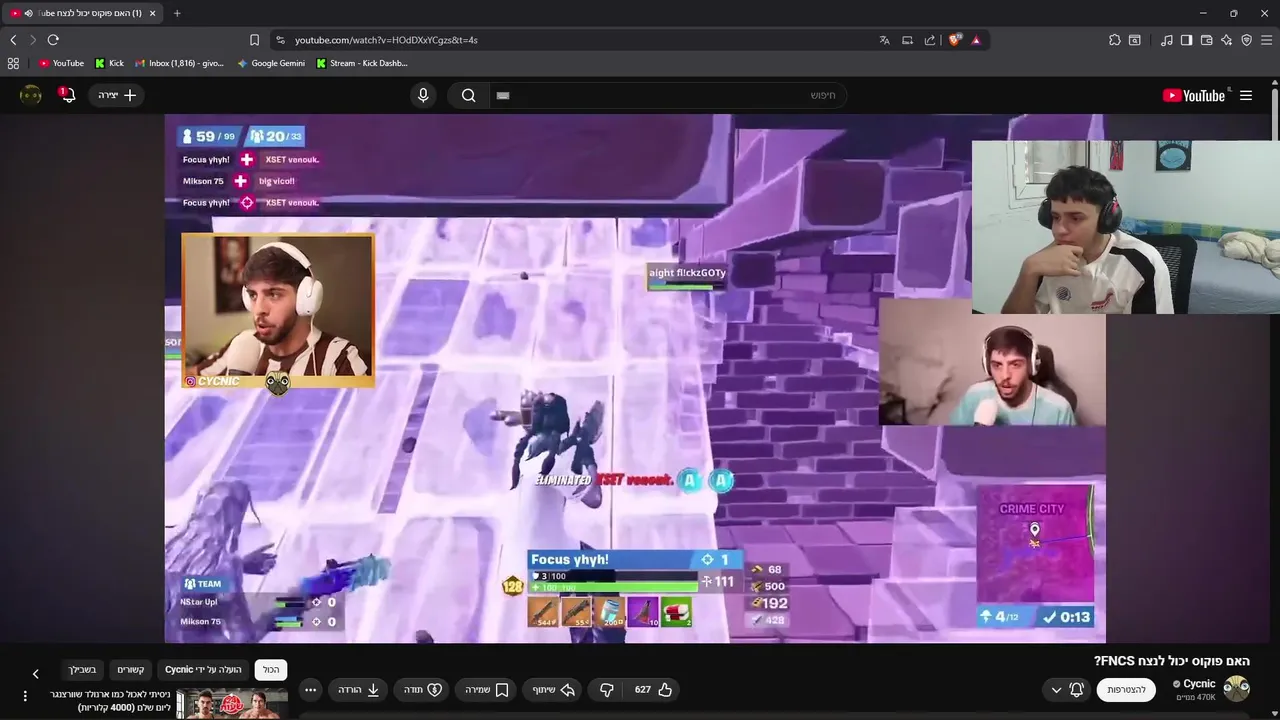Select the 'קשורים' filter chip
1280x720 pixels.
point(130,669)
